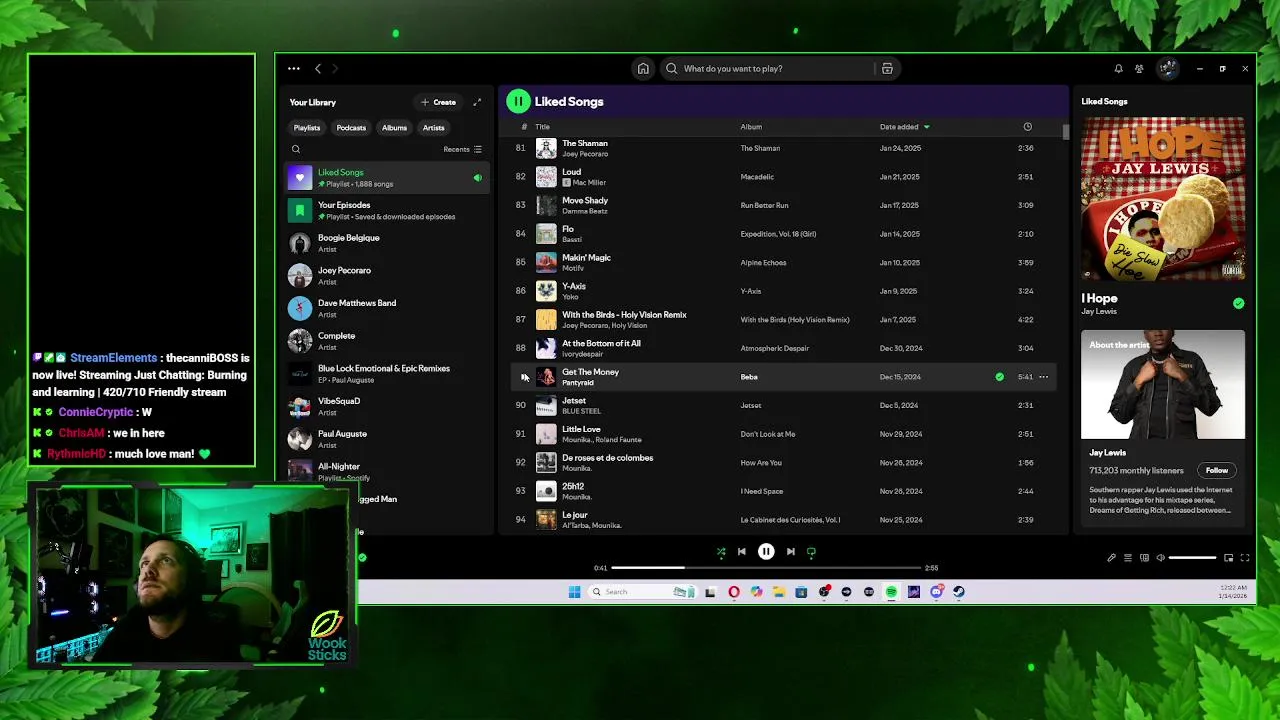Pause Liked Songs with the green header button

(518, 101)
